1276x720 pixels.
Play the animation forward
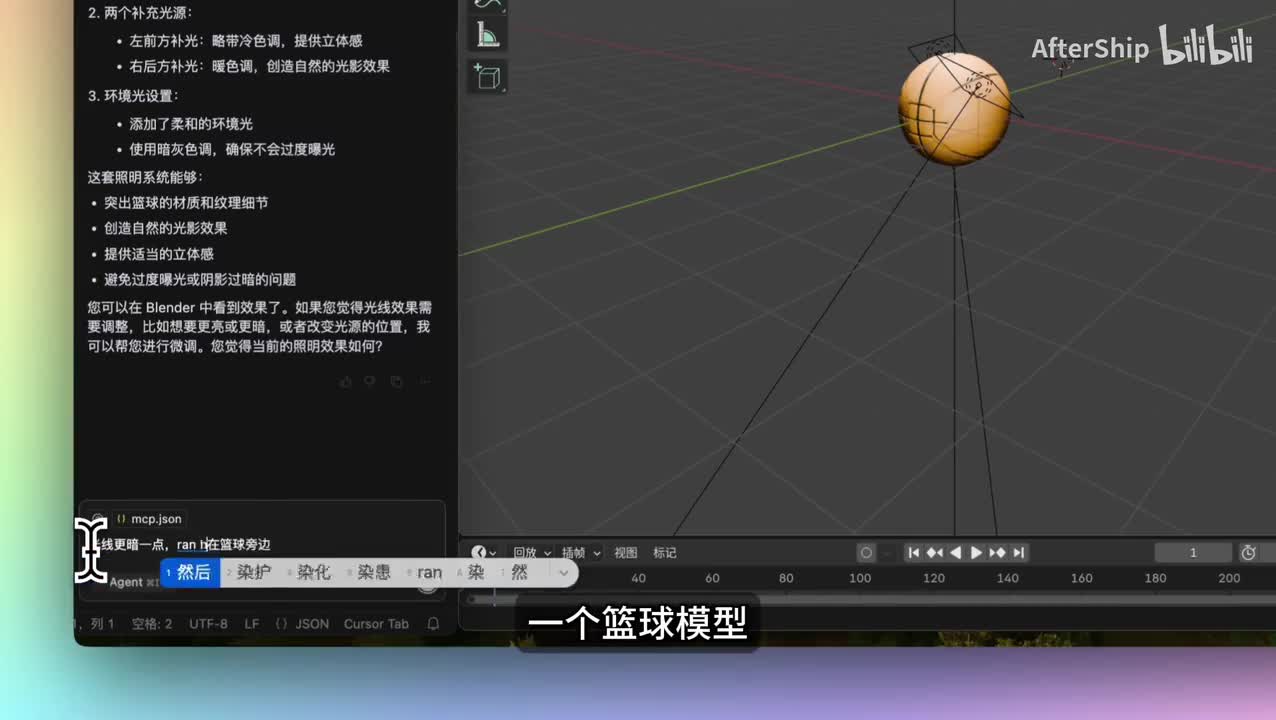tap(976, 553)
